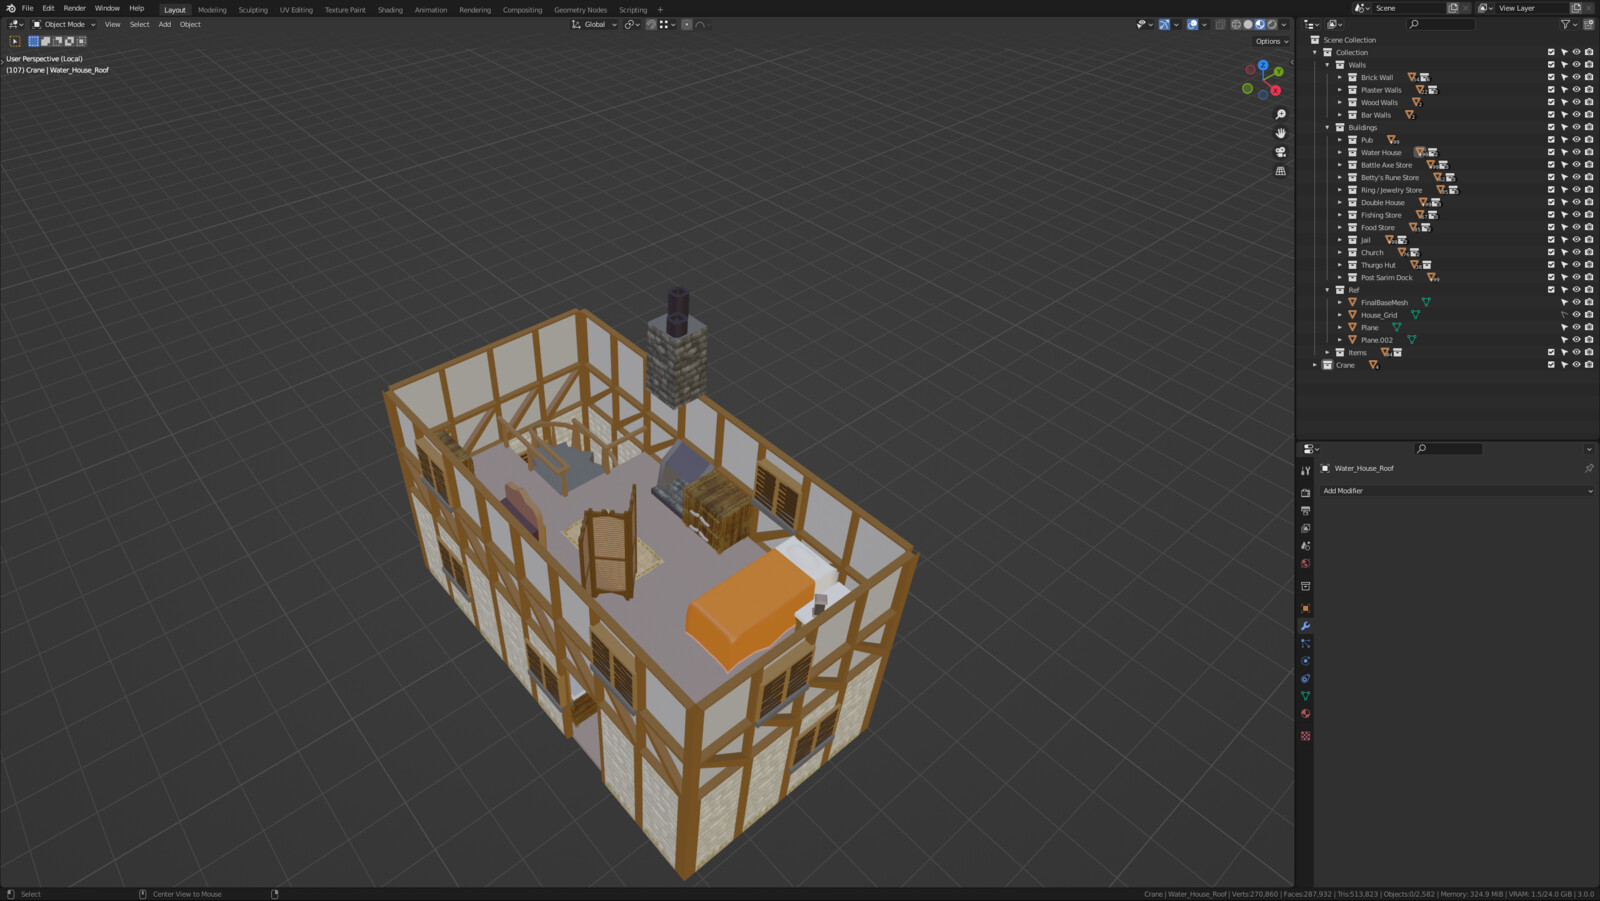The image size is (1600, 901).
Task: Open the Object Constraint properties tab
Action: coord(1305,678)
